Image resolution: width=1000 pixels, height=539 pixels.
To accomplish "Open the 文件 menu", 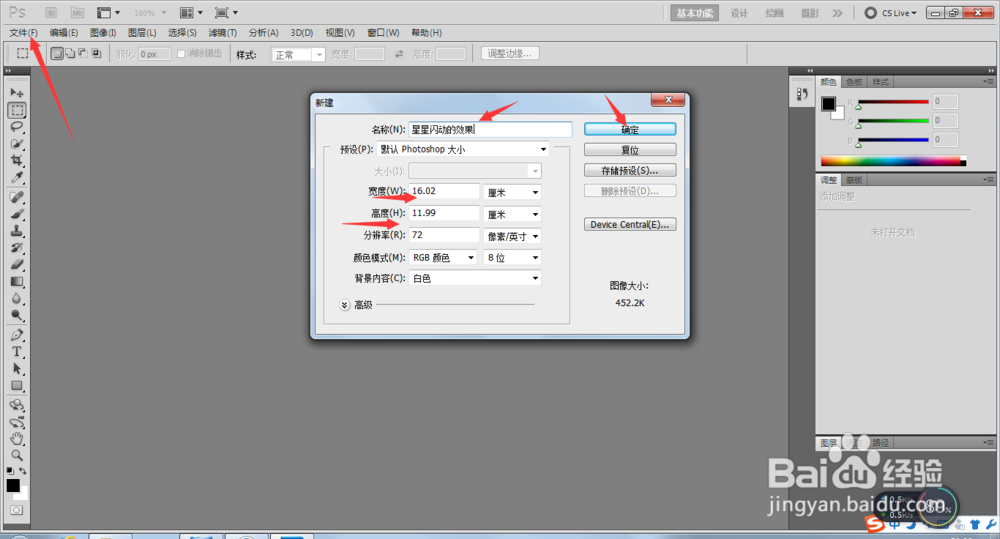I will click(24, 33).
